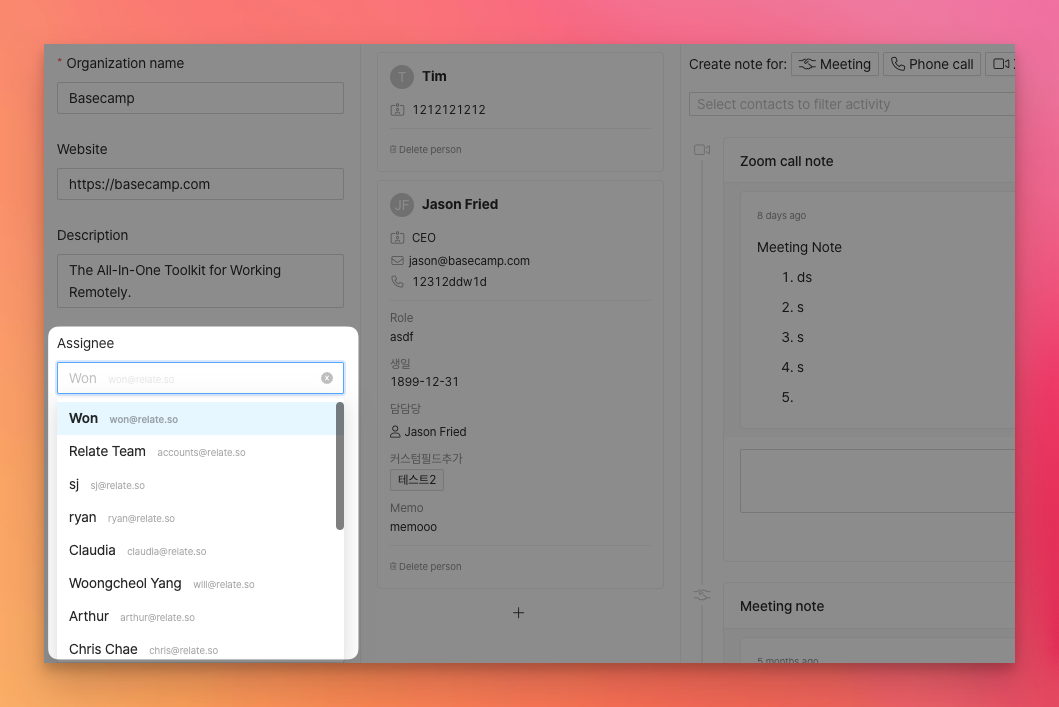
Task: Click the 'Meeting Note' text inside the note
Action: click(799, 247)
